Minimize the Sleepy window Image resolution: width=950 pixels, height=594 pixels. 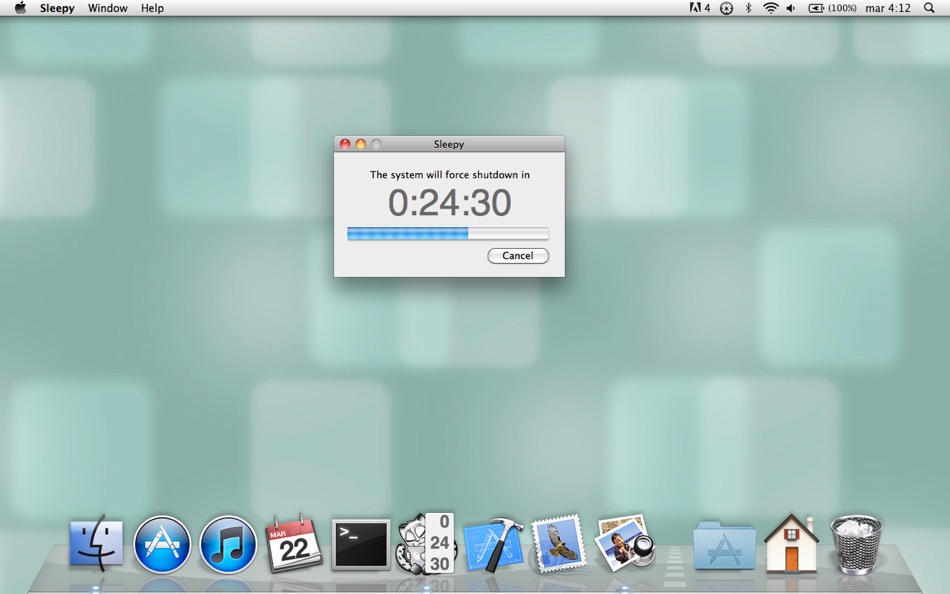point(360,144)
